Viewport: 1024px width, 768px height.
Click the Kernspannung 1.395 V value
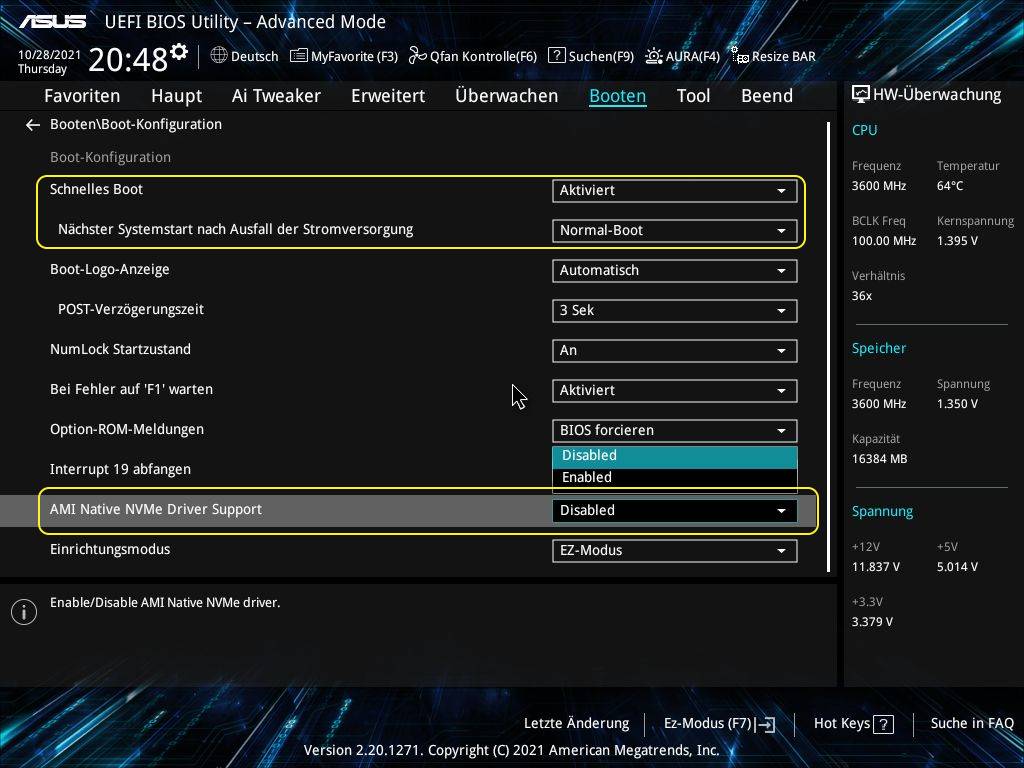click(x=957, y=241)
